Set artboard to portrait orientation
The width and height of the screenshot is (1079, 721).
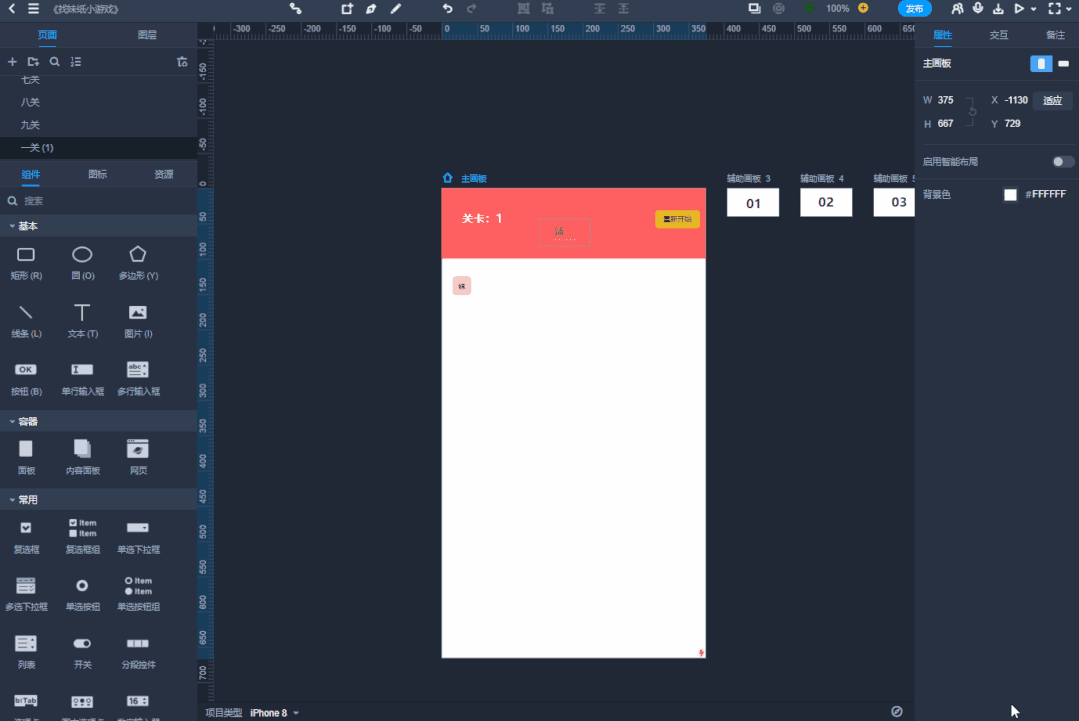click(1041, 63)
